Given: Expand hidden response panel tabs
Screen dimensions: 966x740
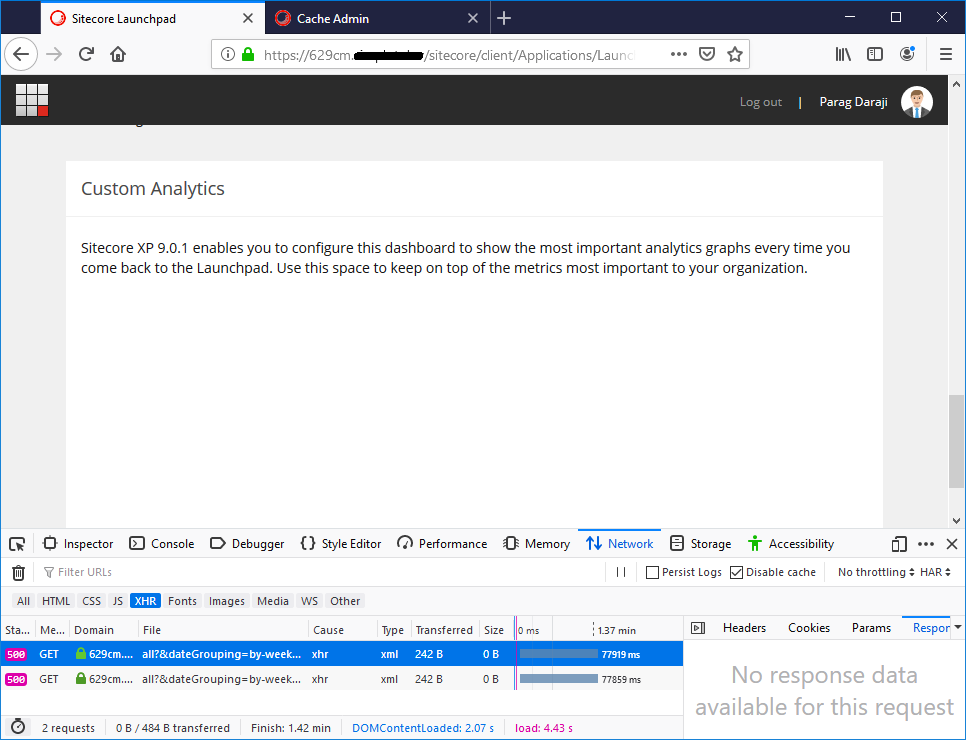Looking at the screenshot, I should pyautogui.click(x=958, y=627).
